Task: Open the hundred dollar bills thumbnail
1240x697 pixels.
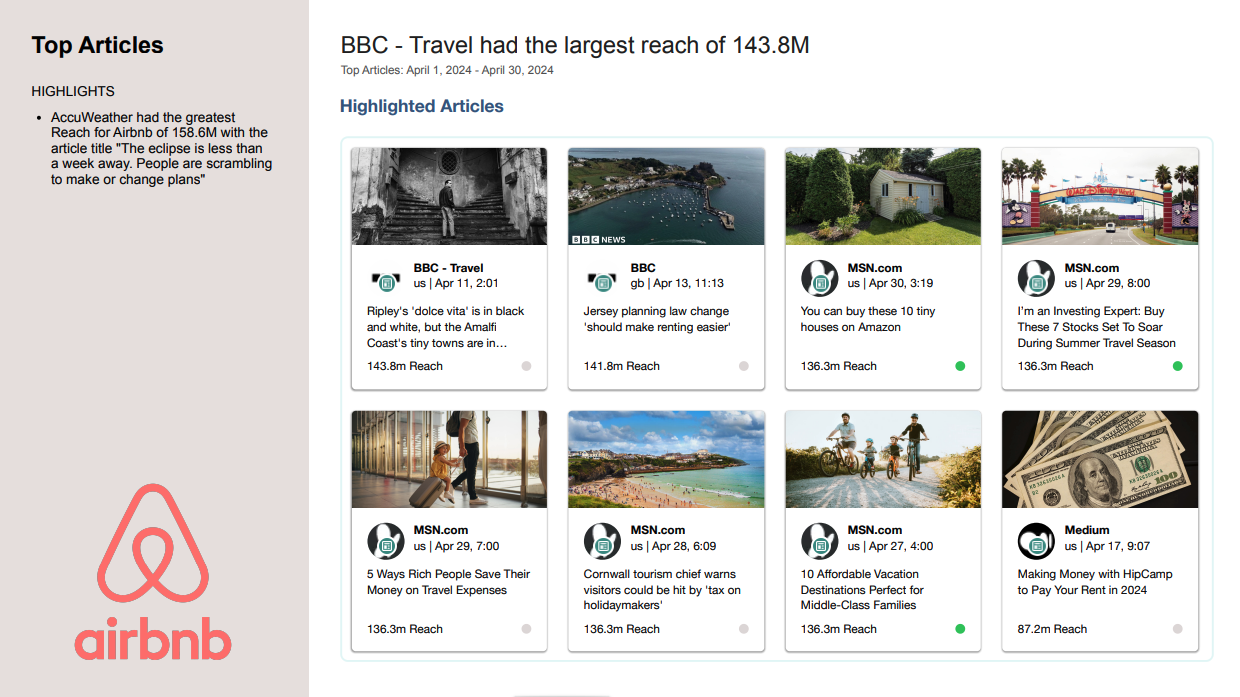Action: (1099, 459)
